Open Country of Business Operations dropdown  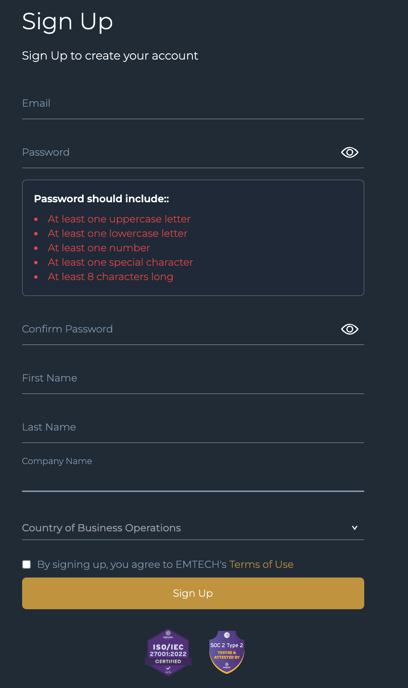point(193,528)
